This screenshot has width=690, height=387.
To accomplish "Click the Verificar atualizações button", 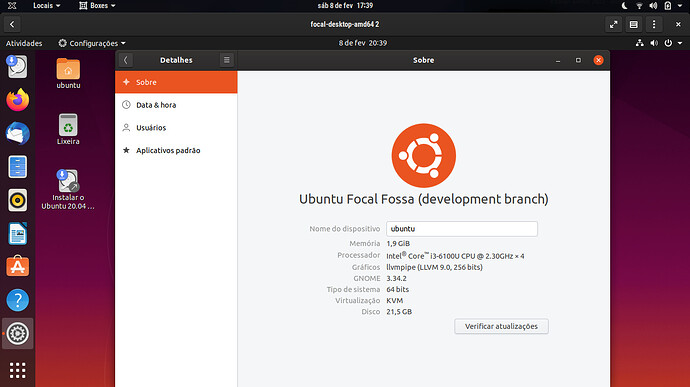I will 501,326.
